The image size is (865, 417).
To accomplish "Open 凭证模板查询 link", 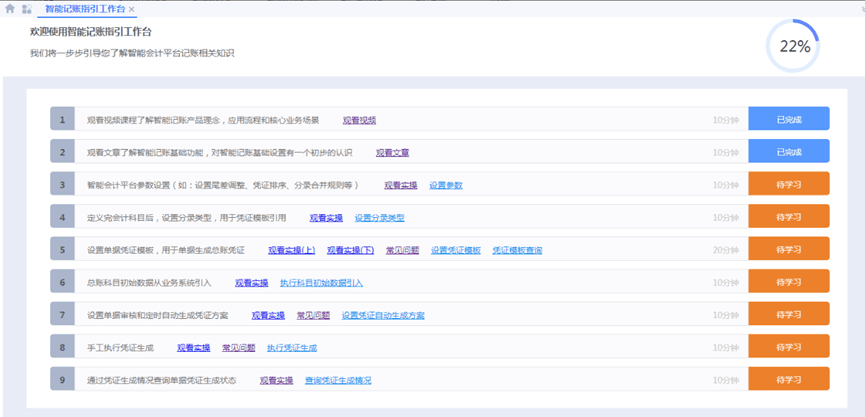I will click(x=517, y=250).
